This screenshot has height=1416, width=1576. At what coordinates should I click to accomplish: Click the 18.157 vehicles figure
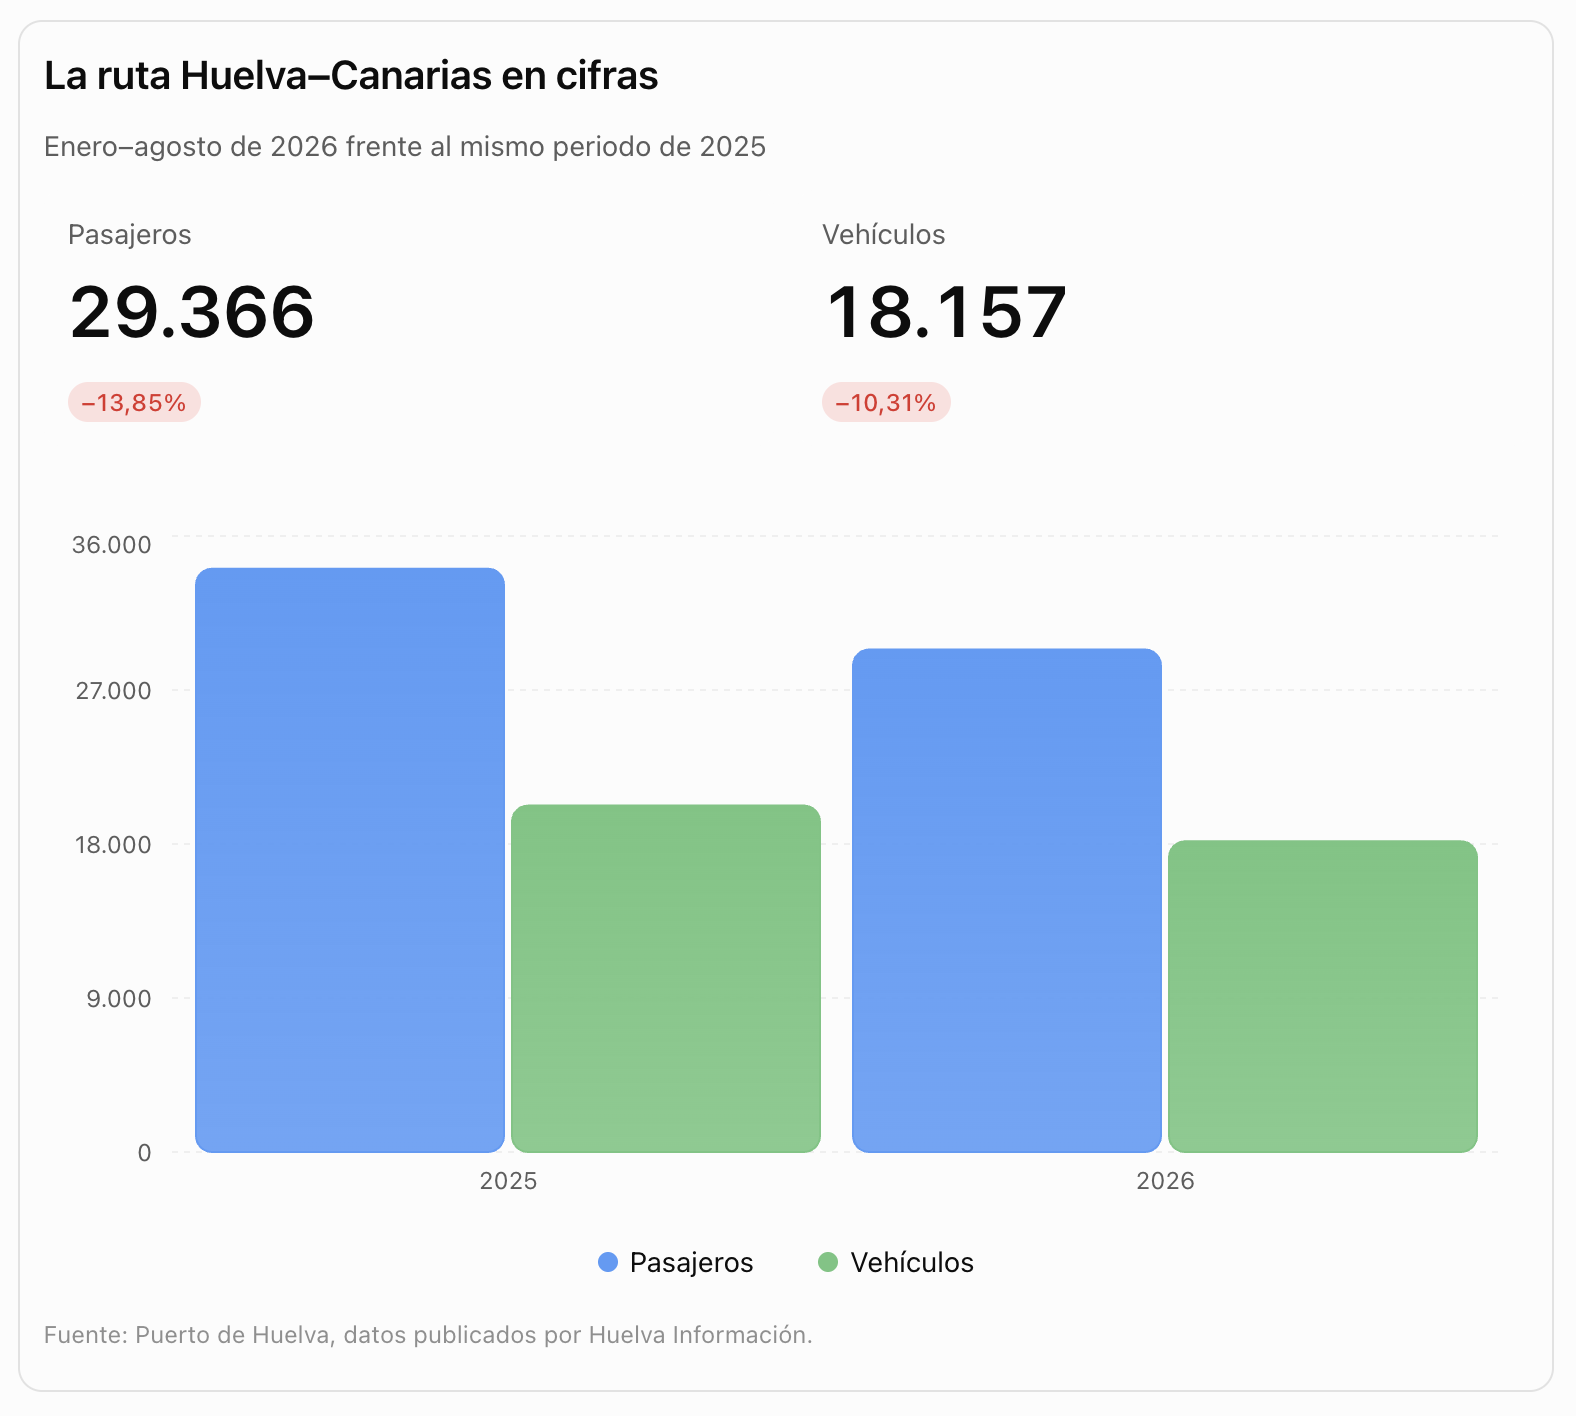[x=946, y=313]
